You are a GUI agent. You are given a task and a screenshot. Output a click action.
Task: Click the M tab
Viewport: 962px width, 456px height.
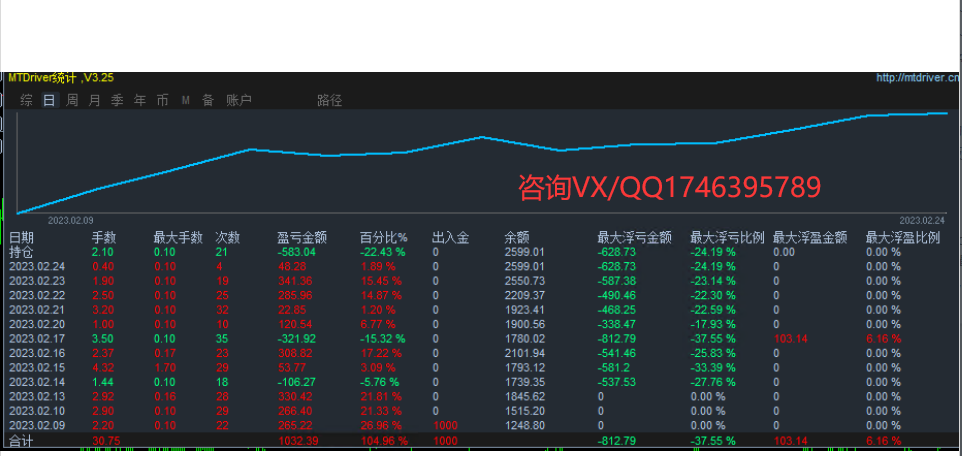point(185,101)
